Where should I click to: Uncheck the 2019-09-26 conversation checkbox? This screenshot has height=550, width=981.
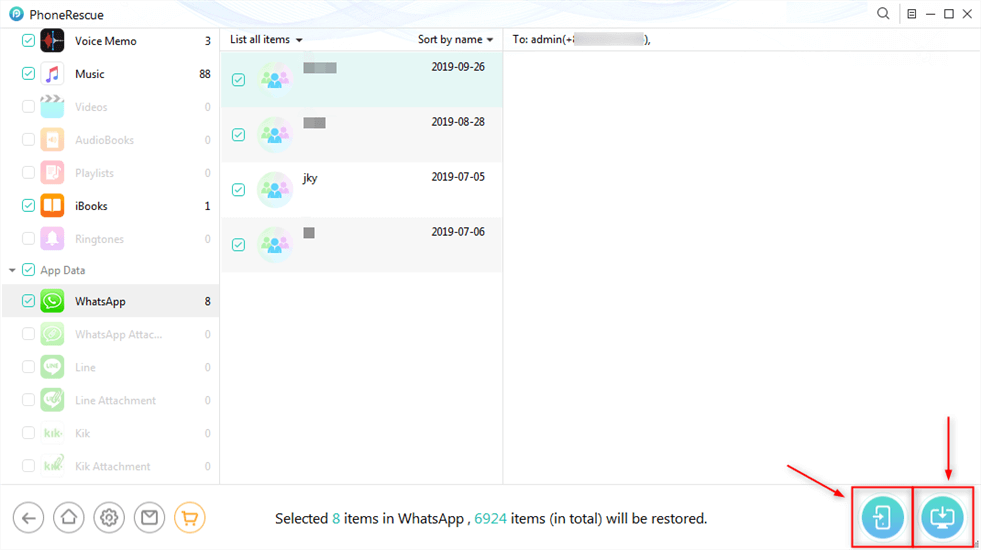pyautogui.click(x=238, y=79)
